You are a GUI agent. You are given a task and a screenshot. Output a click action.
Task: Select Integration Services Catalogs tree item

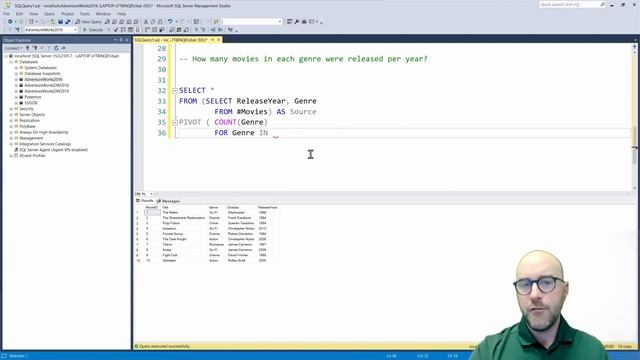point(45,144)
